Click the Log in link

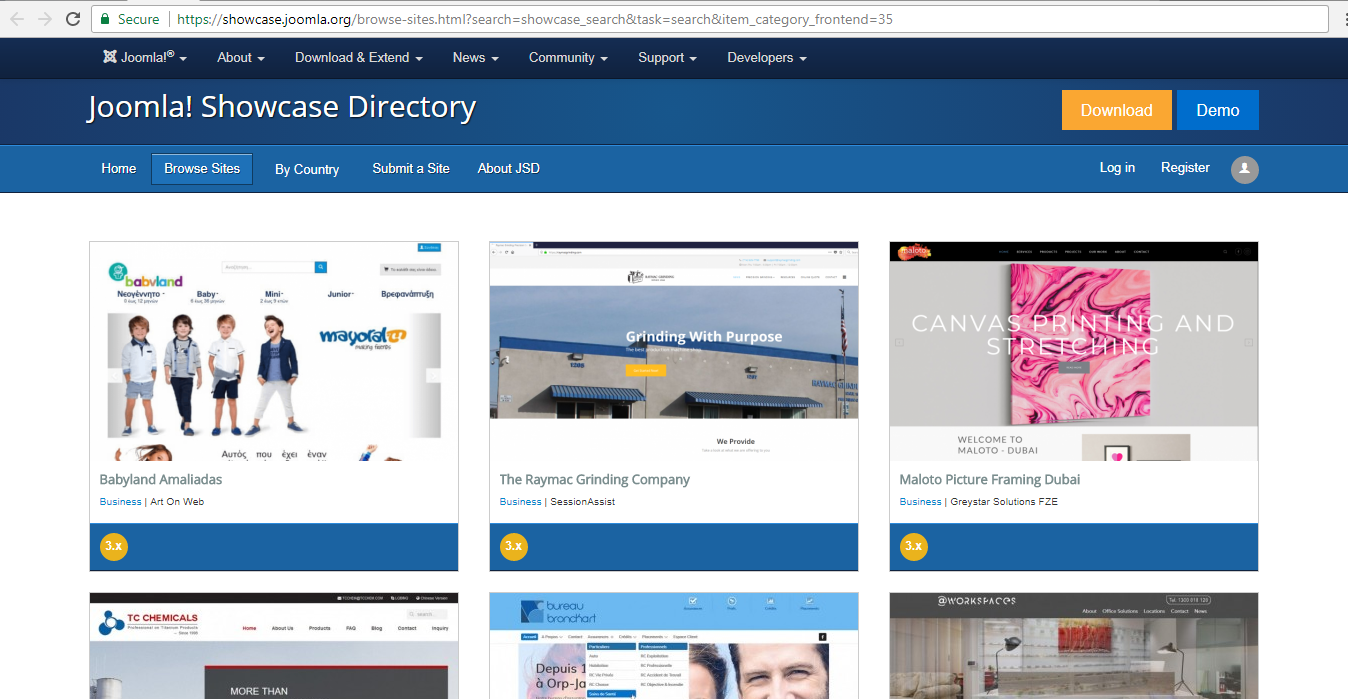1117,167
